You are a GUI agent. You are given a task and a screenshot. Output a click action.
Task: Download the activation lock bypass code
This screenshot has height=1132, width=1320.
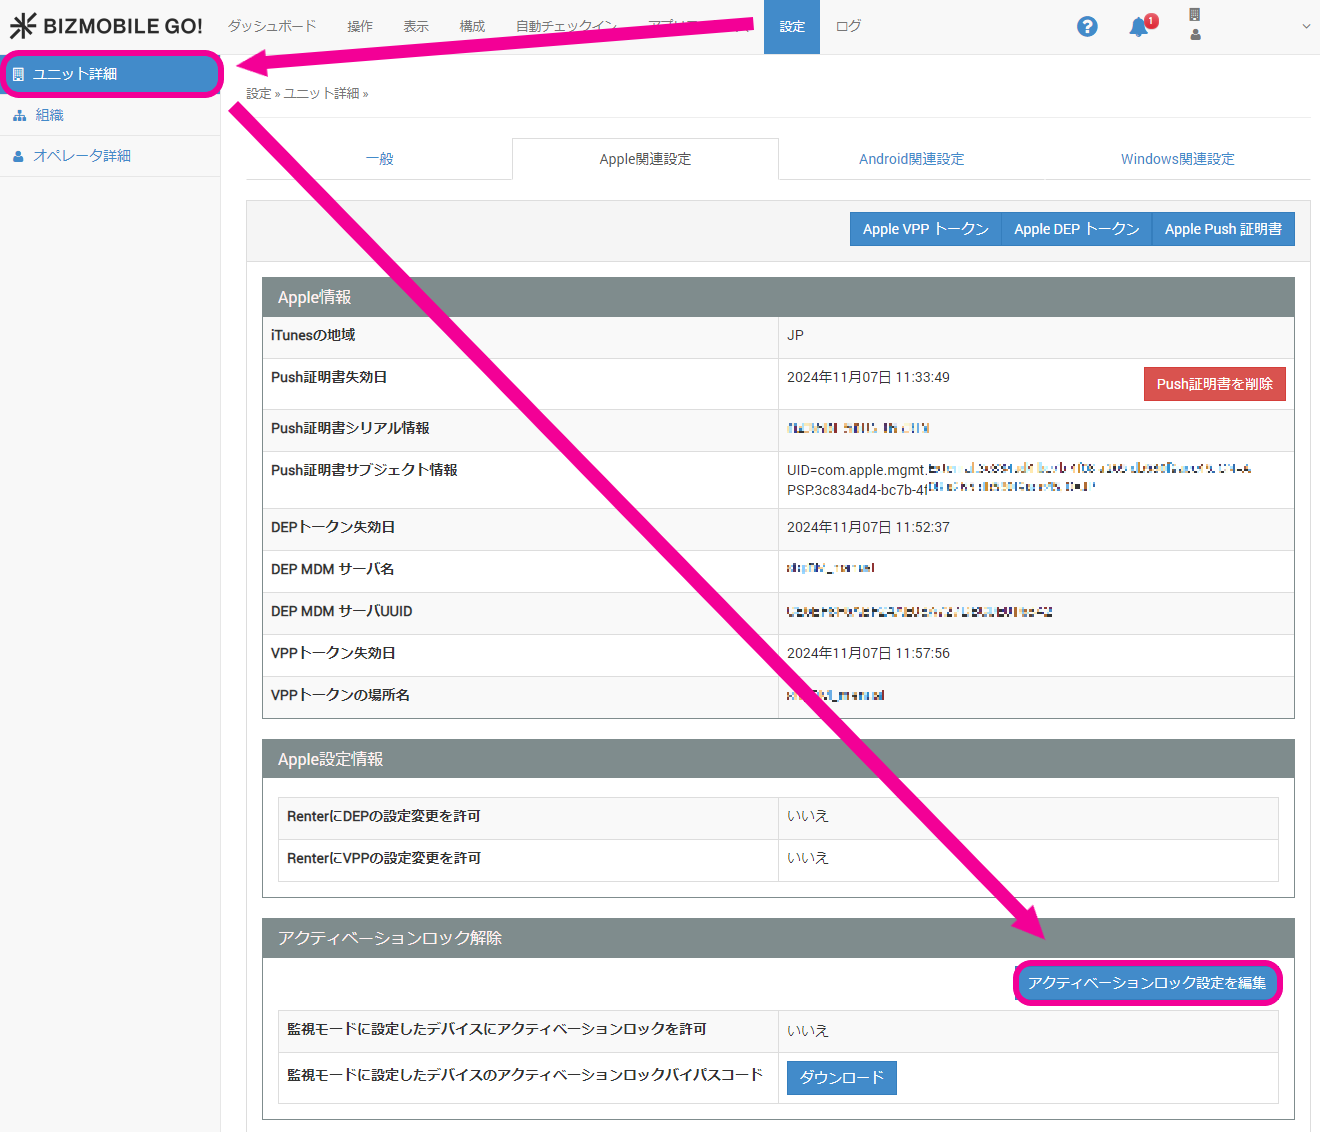841,1078
